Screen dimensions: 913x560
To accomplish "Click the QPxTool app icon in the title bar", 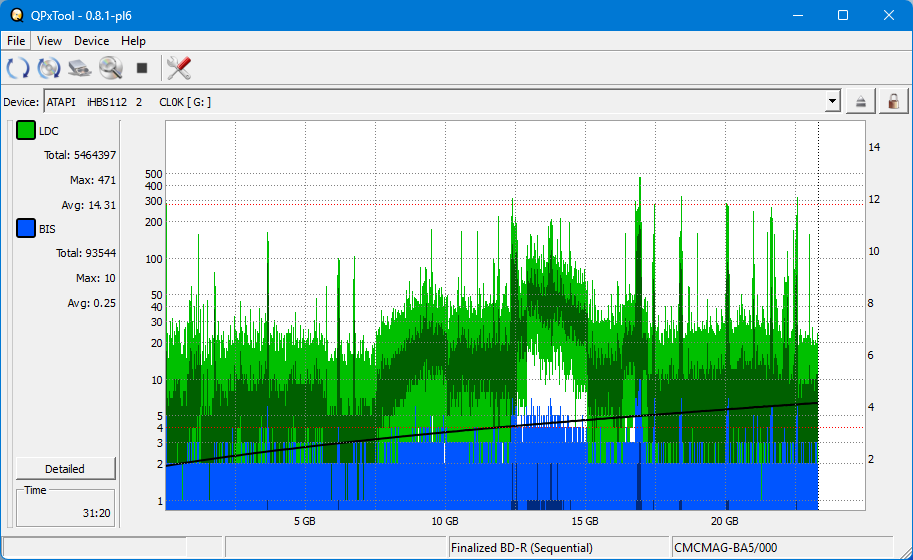I will [x=16, y=15].
